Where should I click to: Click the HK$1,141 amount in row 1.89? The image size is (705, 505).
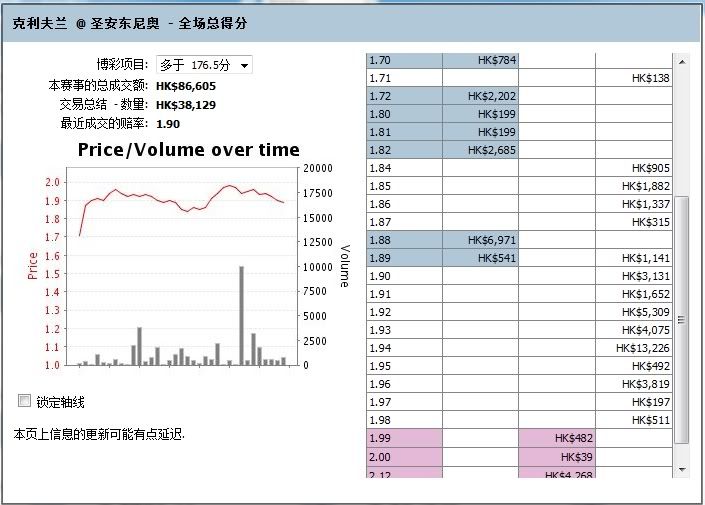coord(634,258)
